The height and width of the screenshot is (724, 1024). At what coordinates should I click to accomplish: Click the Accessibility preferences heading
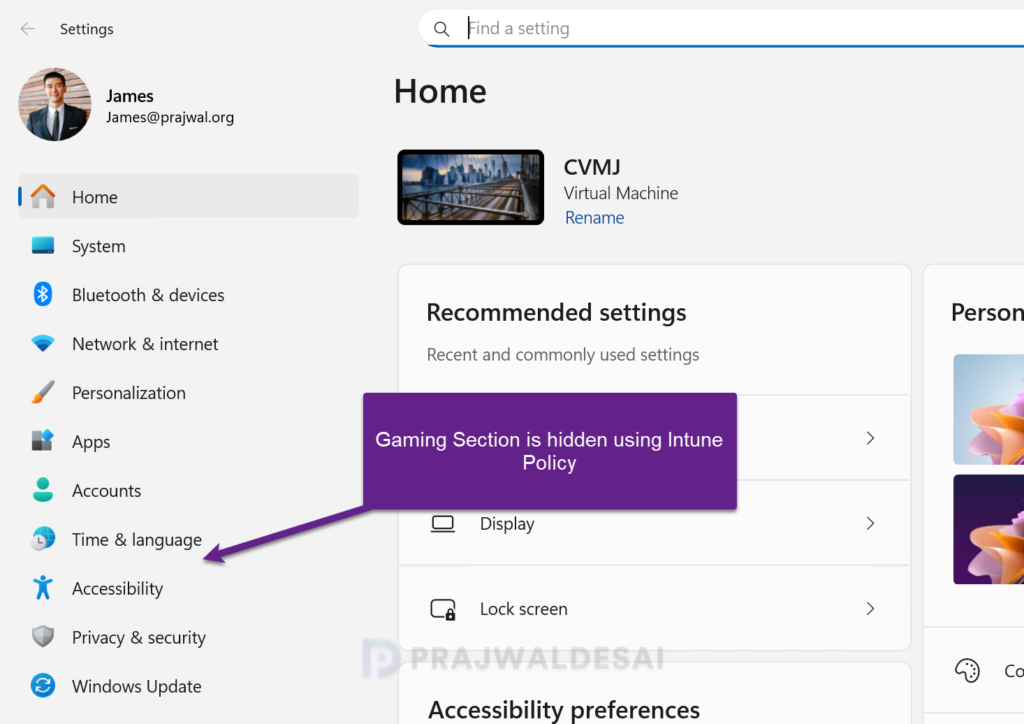pos(564,710)
